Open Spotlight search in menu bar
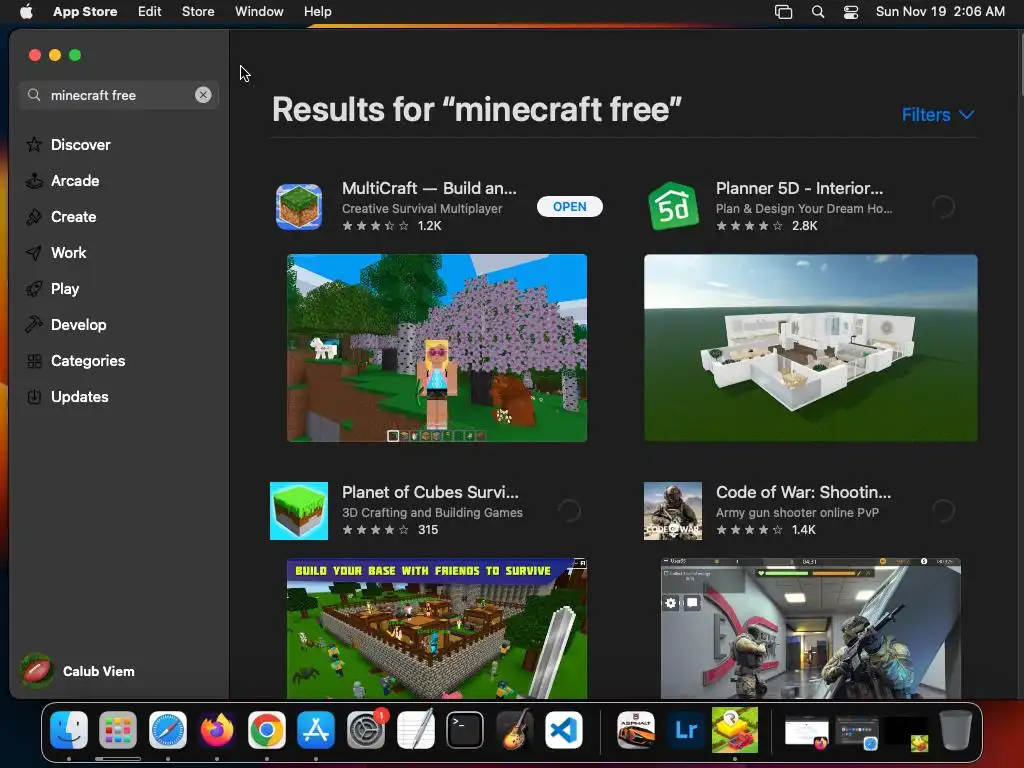The height and width of the screenshot is (768, 1024). tap(818, 11)
